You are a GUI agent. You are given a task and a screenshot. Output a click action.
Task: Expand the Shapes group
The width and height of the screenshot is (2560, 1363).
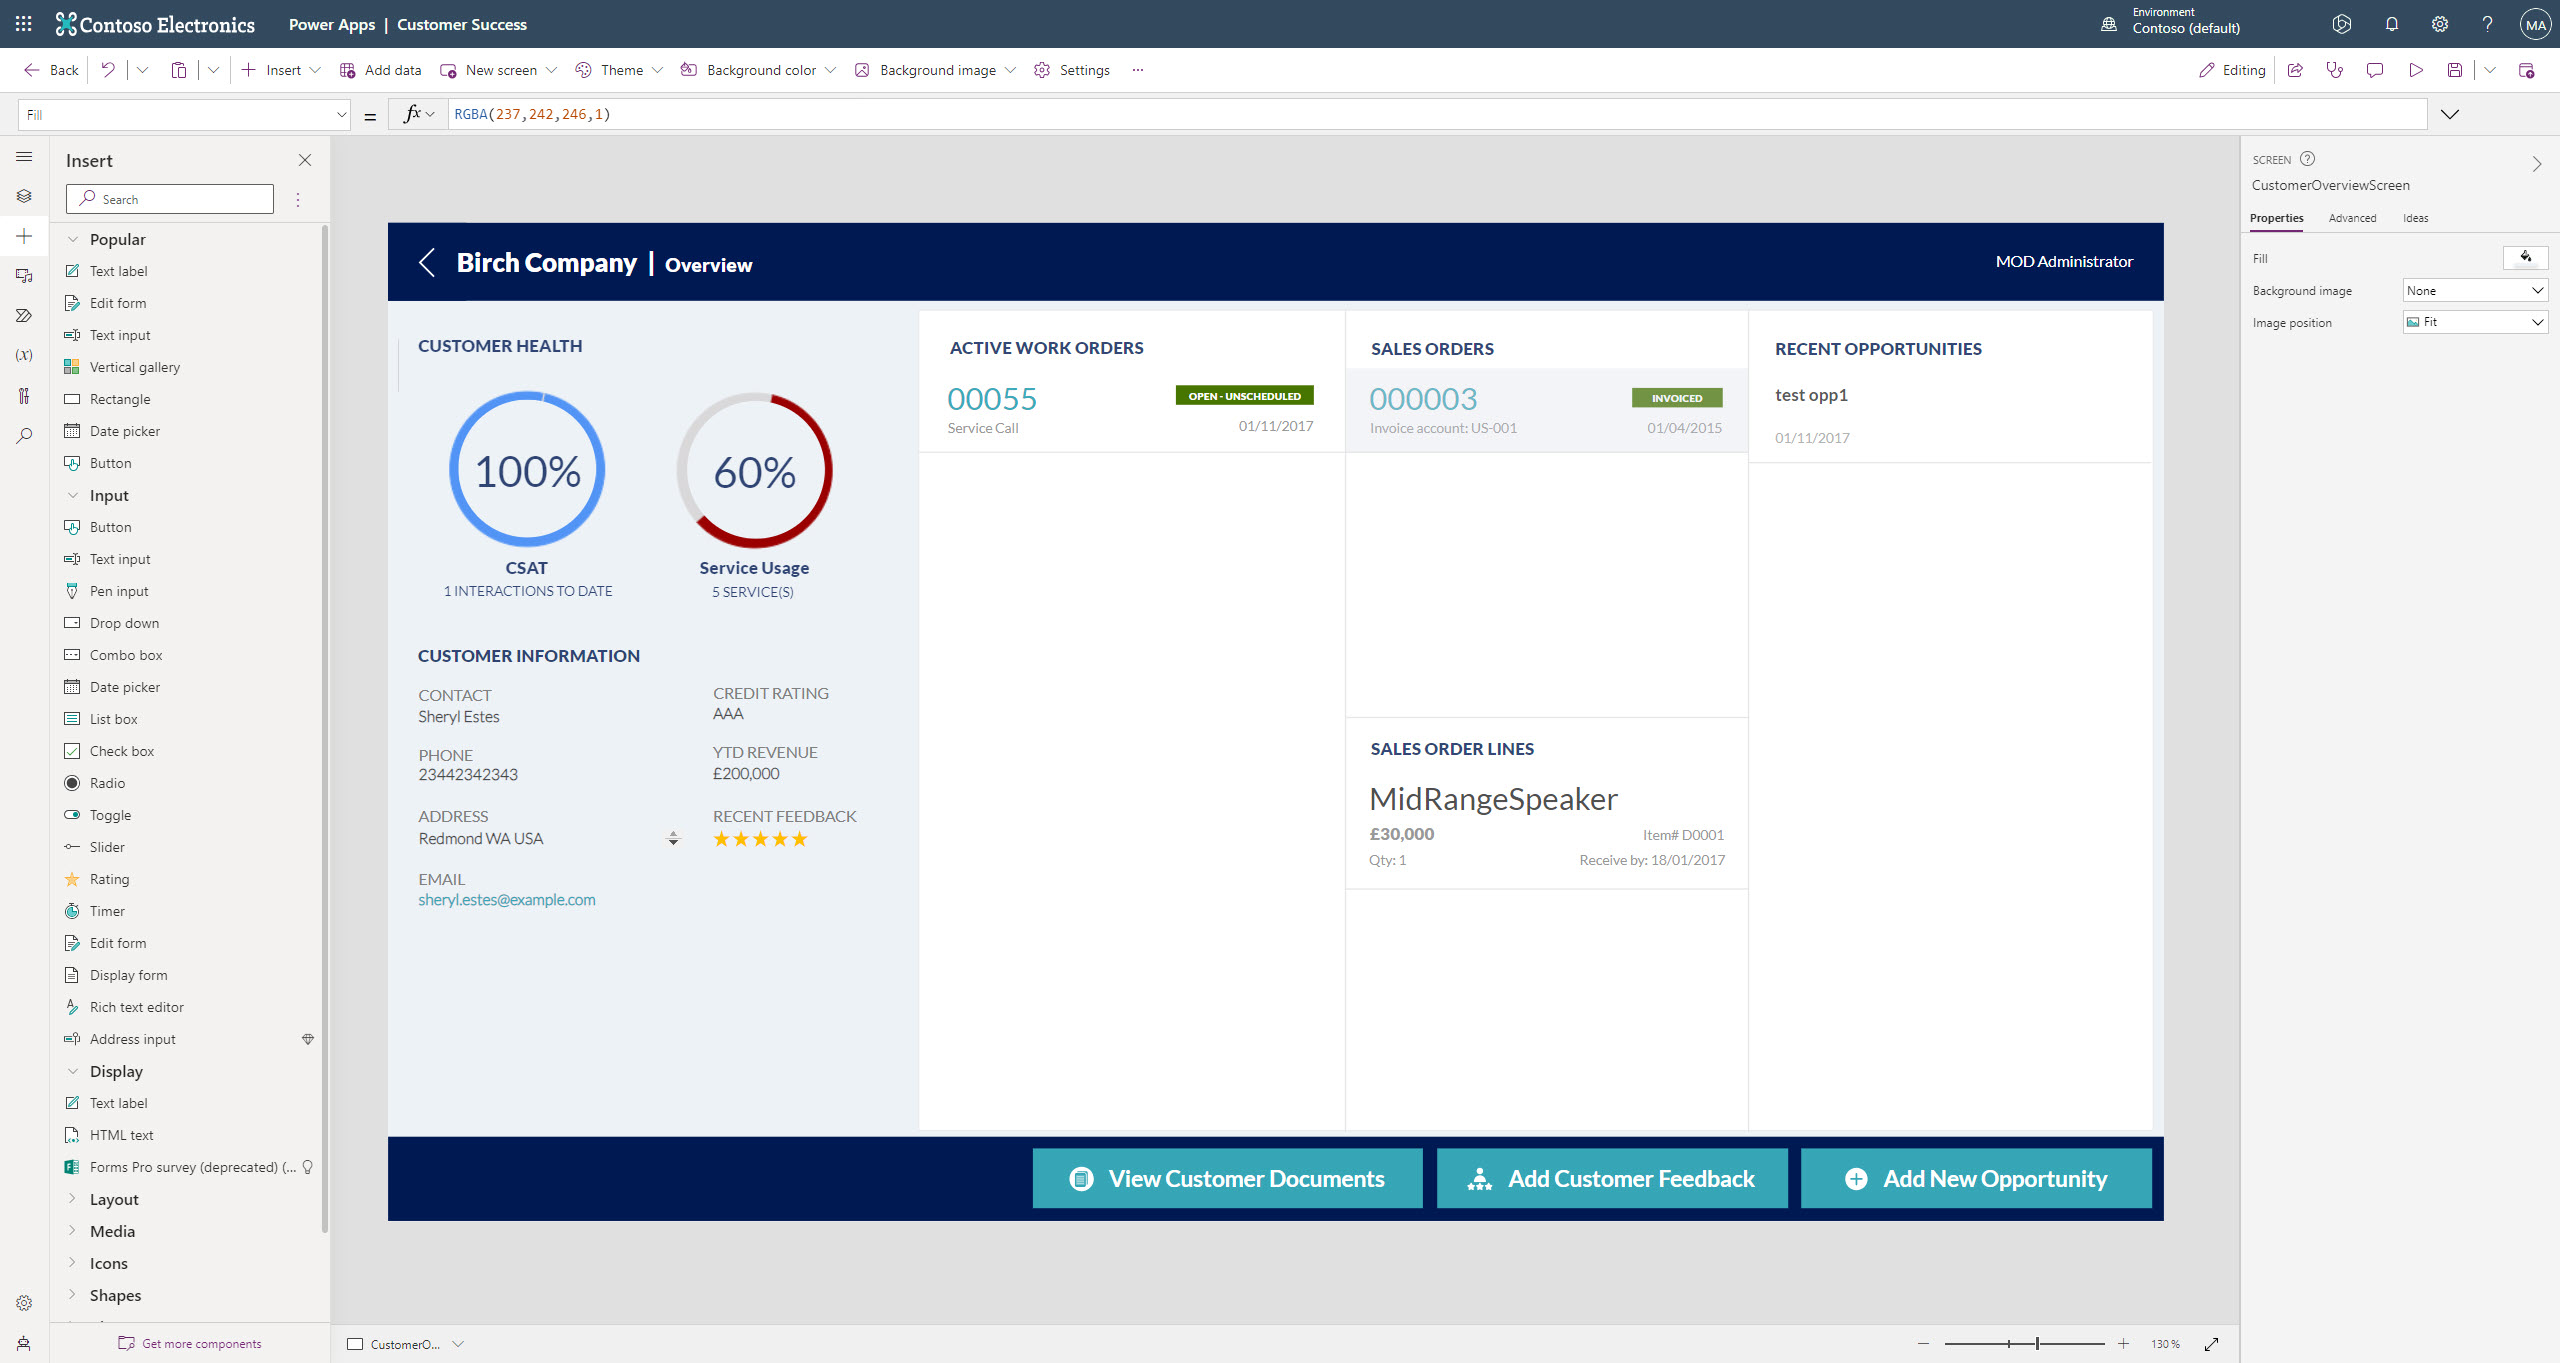coord(72,1295)
